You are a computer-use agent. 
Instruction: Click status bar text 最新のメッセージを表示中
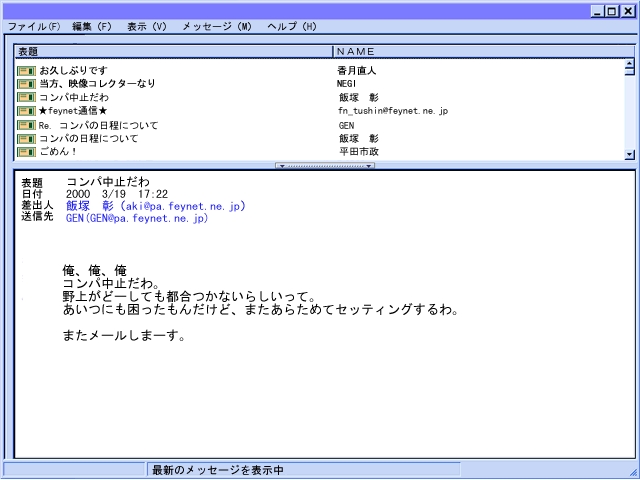tap(218, 470)
